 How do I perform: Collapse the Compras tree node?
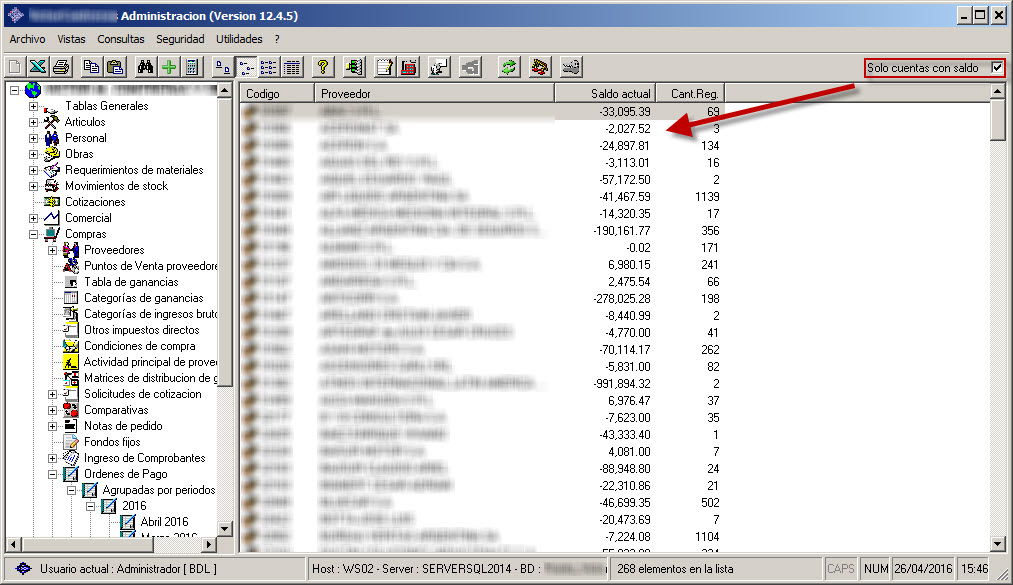[x=34, y=234]
